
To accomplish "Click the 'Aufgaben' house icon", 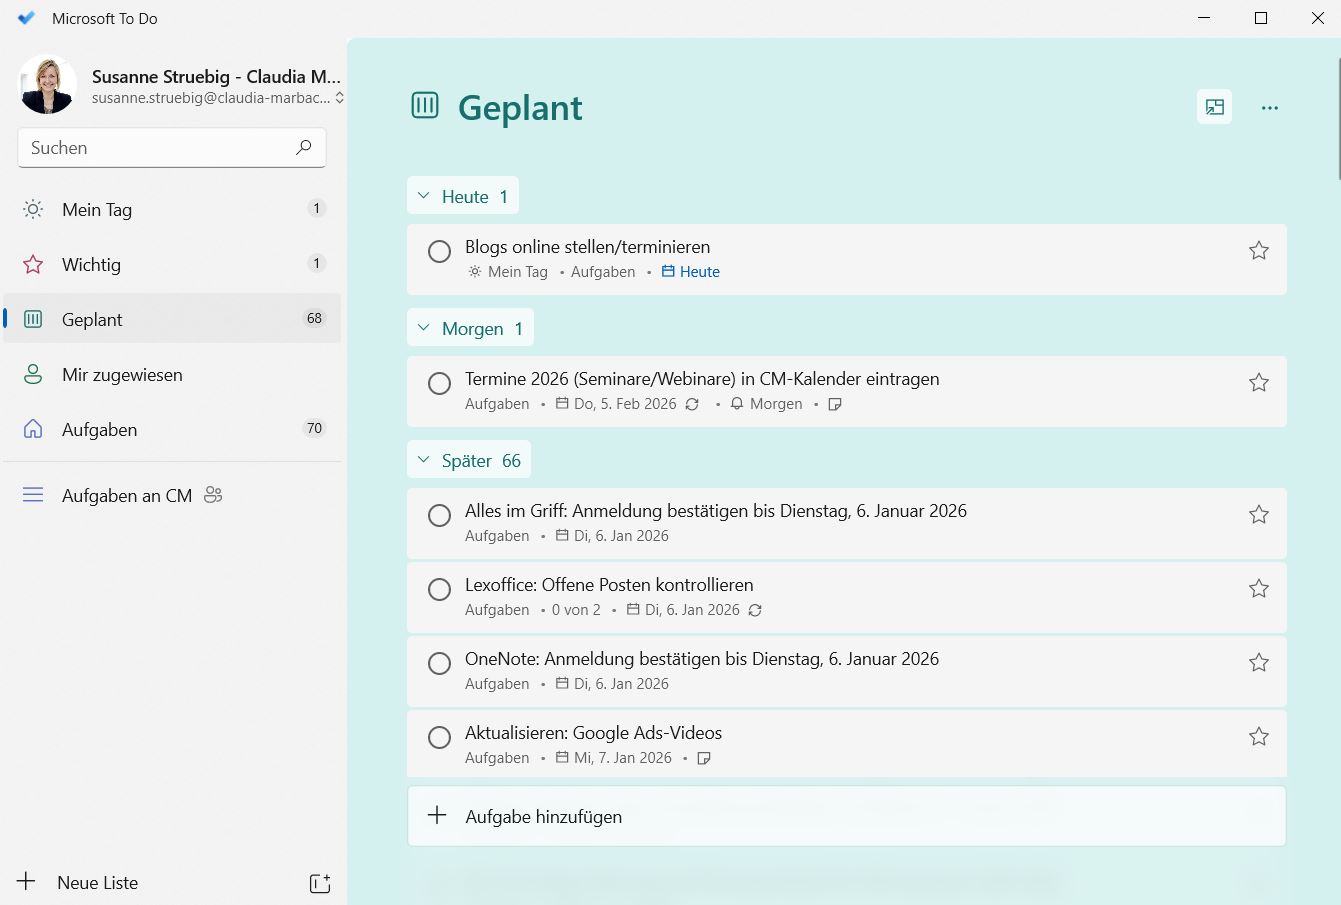I will click(x=33, y=429).
